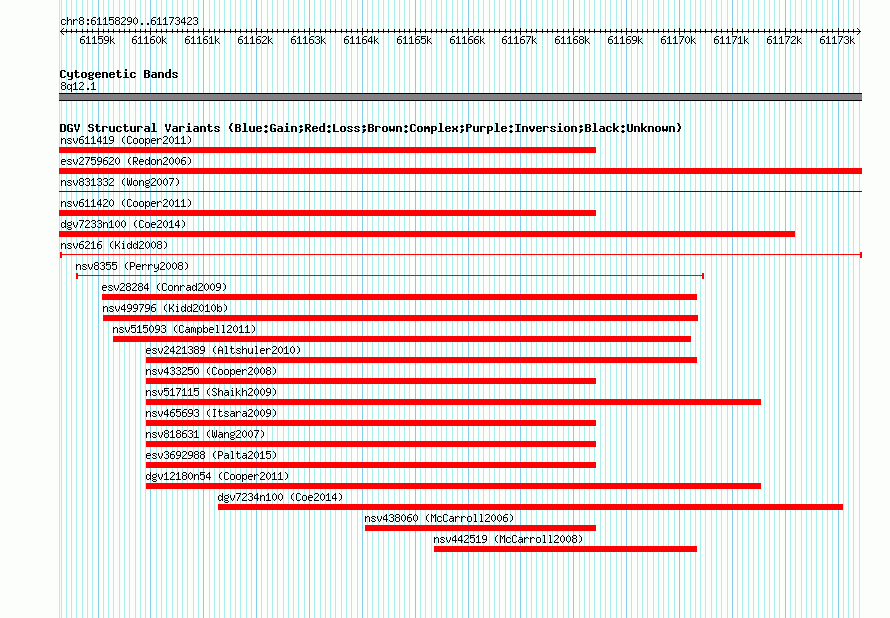
Task: Click the red bar under nsv611419
Action: [x=328, y=150]
